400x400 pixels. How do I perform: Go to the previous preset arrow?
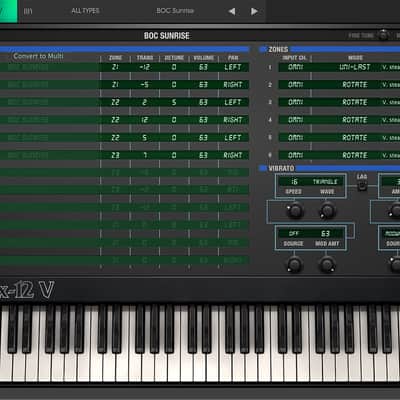point(232,11)
